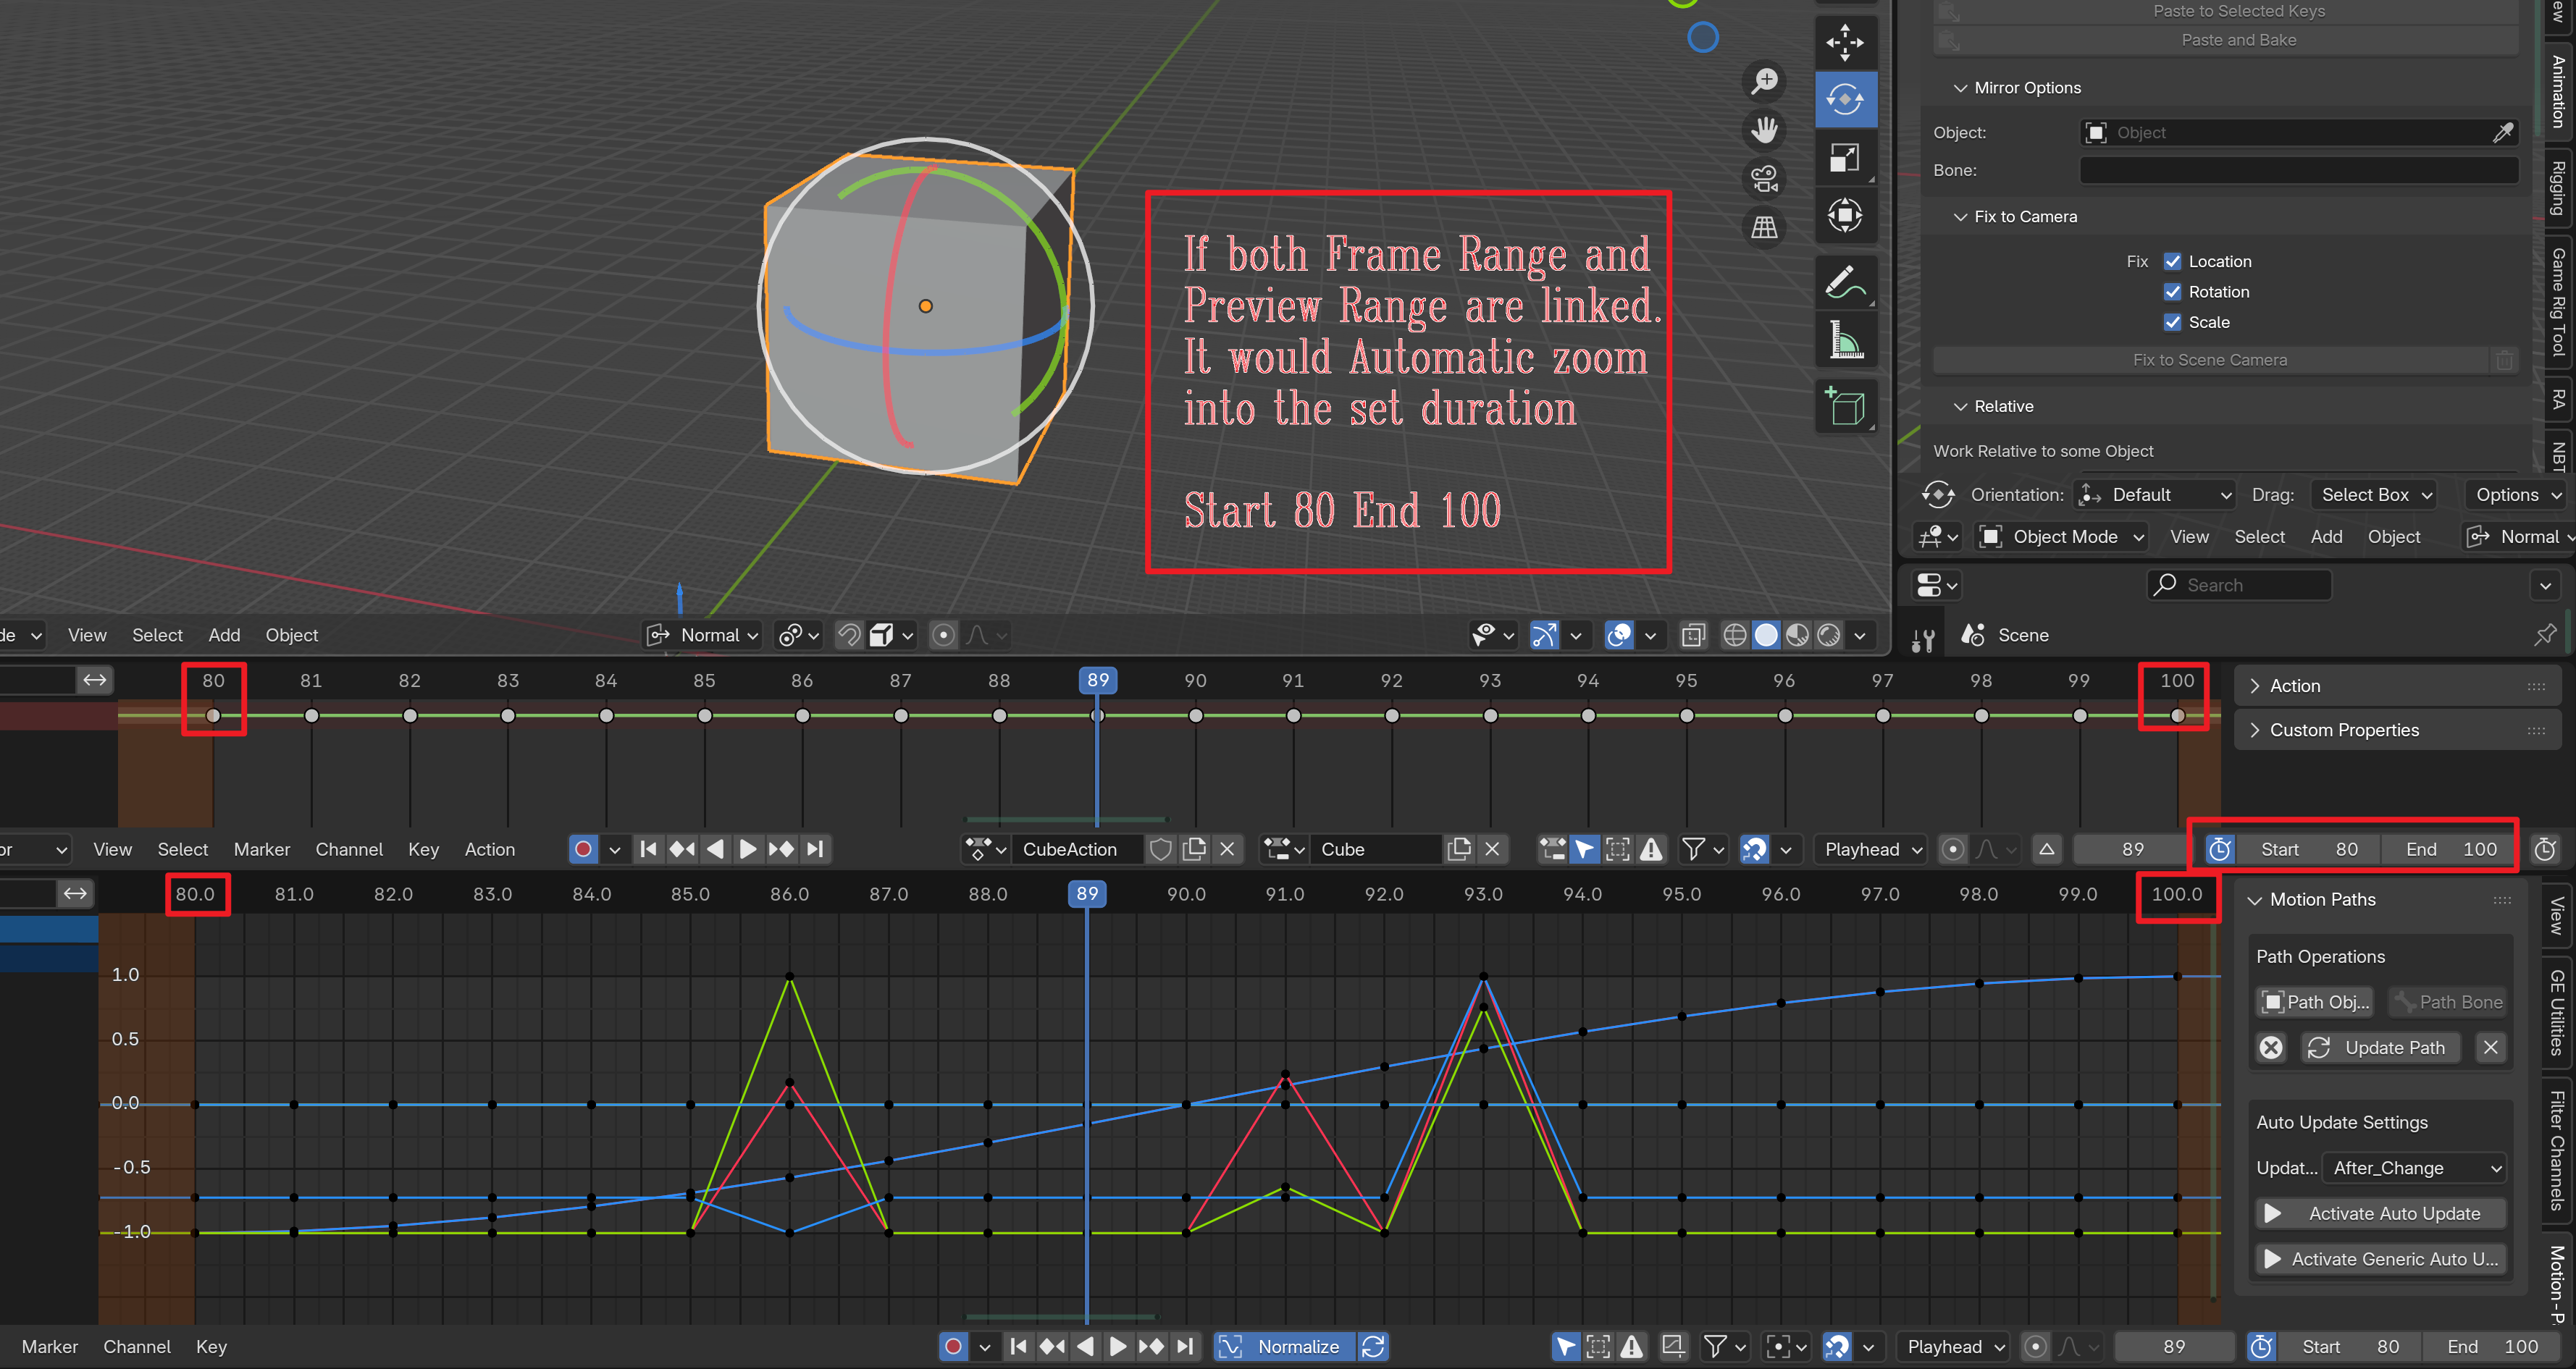Click the Path Obj... button
2576x1369 pixels.
pos(2315,1002)
